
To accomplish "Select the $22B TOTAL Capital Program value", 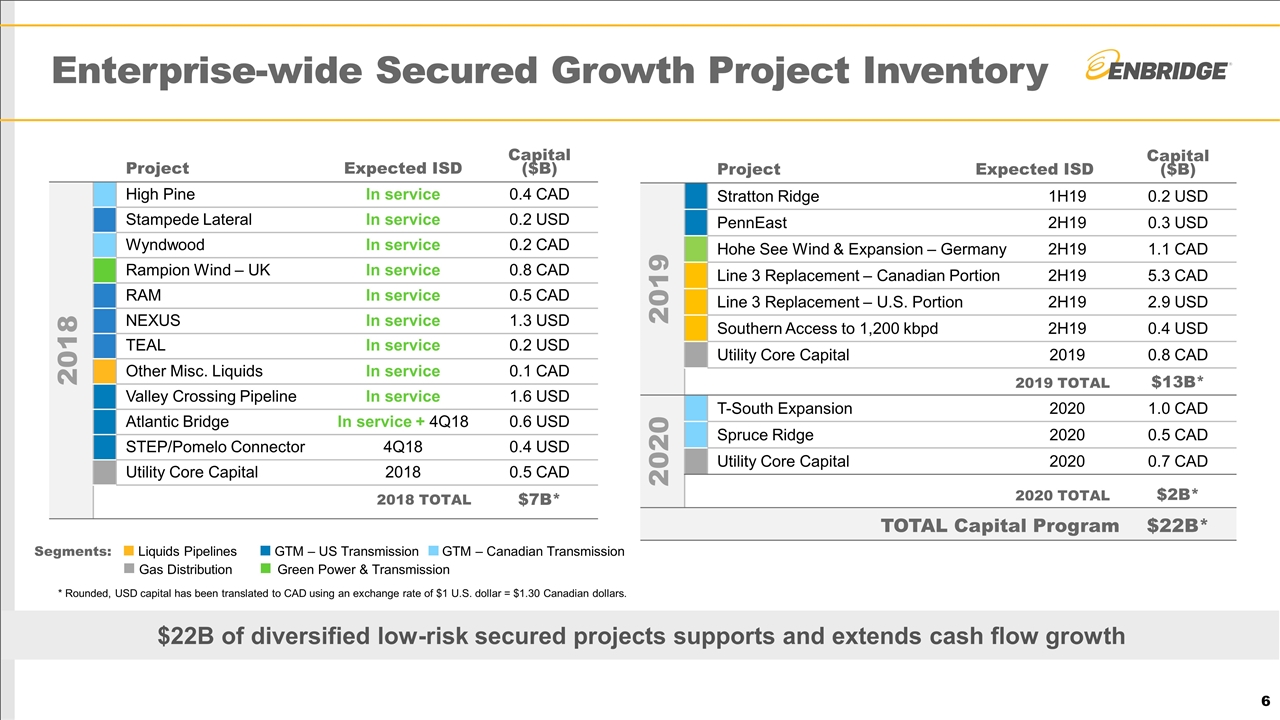I will tap(1177, 526).
